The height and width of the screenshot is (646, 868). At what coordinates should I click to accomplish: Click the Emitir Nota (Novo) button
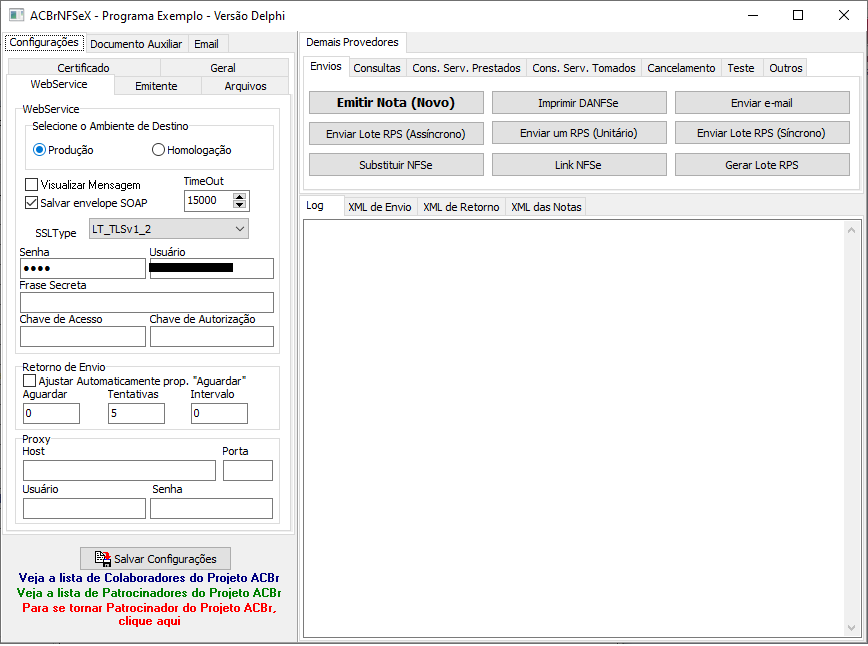pyautogui.click(x=396, y=102)
